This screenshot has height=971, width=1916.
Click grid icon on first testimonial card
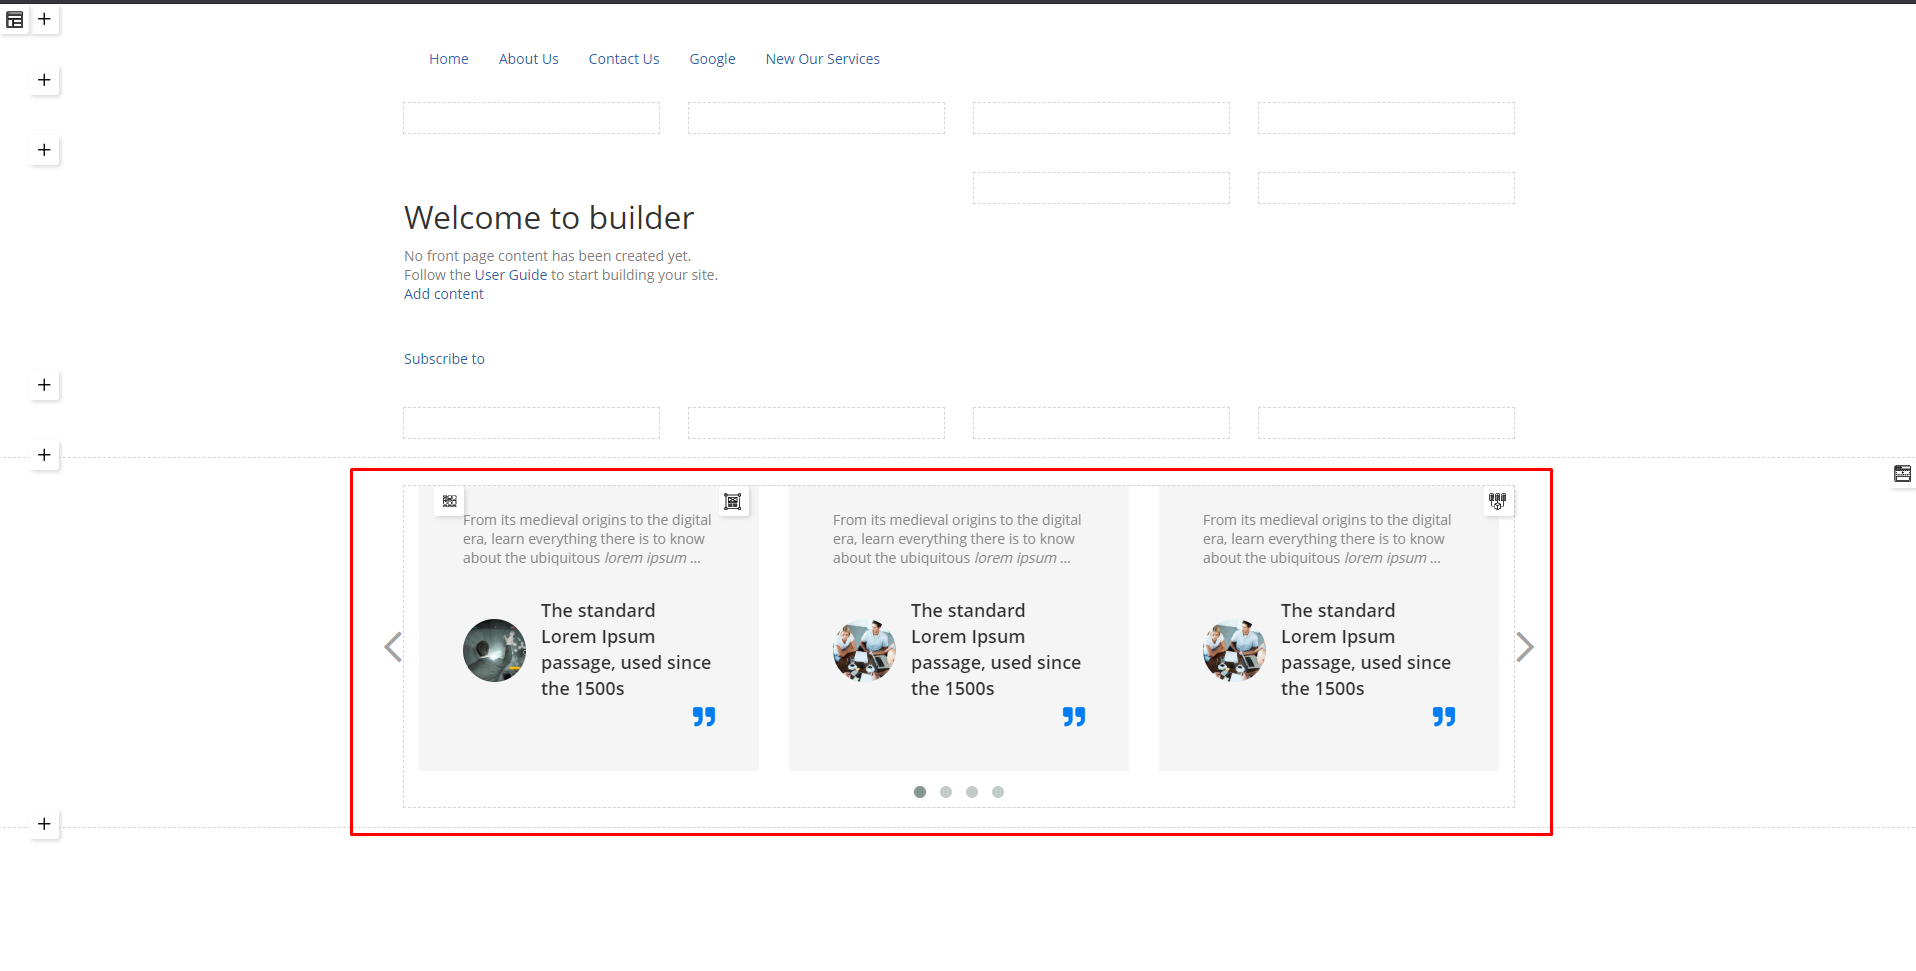pyautogui.click(x=450, y=501)
